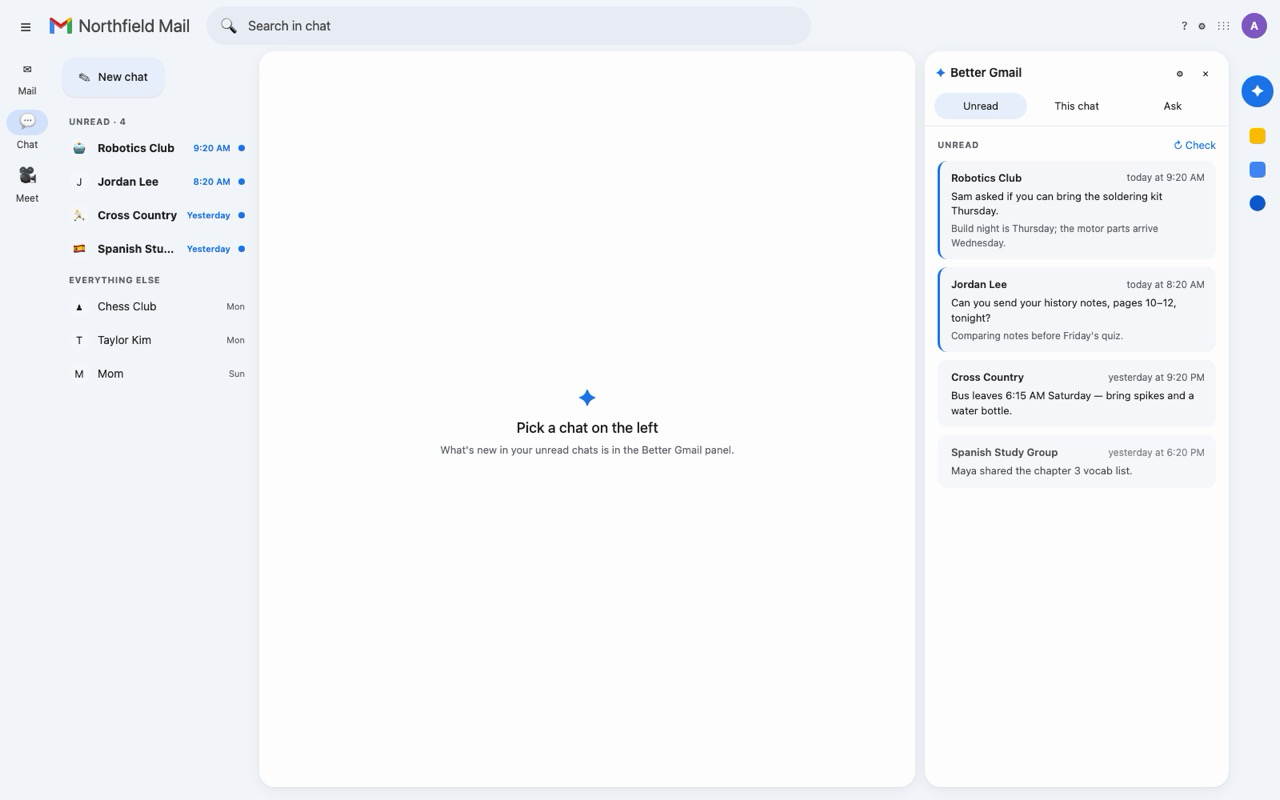Screen dimensions: 1280x800
Task: Open the blue square side panel app
Action: click(x=1257, y=170)
